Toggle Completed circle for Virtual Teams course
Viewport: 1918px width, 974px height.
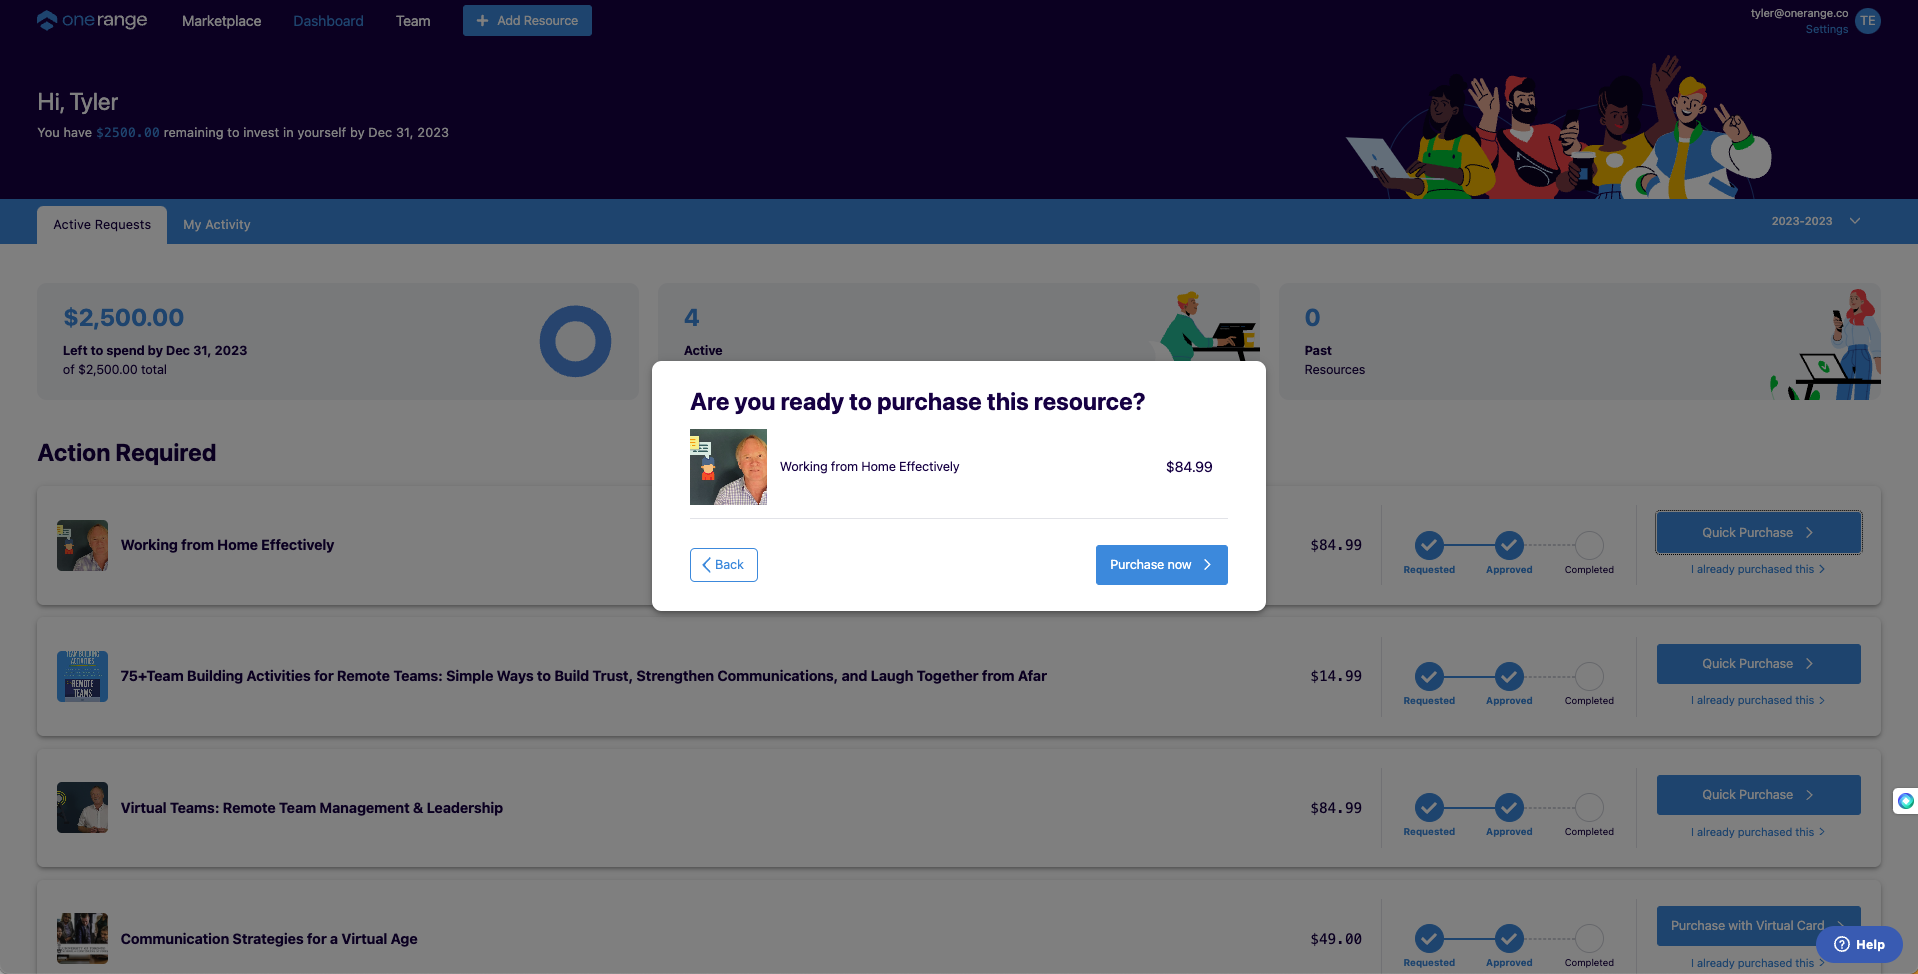click(1588, 807)
